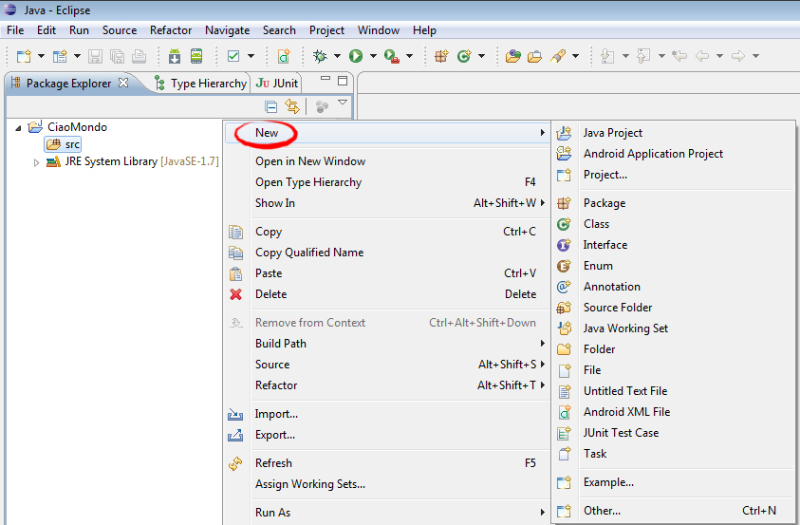Switch to the JUnit tab
Screen dimensions: 800x525
coord(278,83)
